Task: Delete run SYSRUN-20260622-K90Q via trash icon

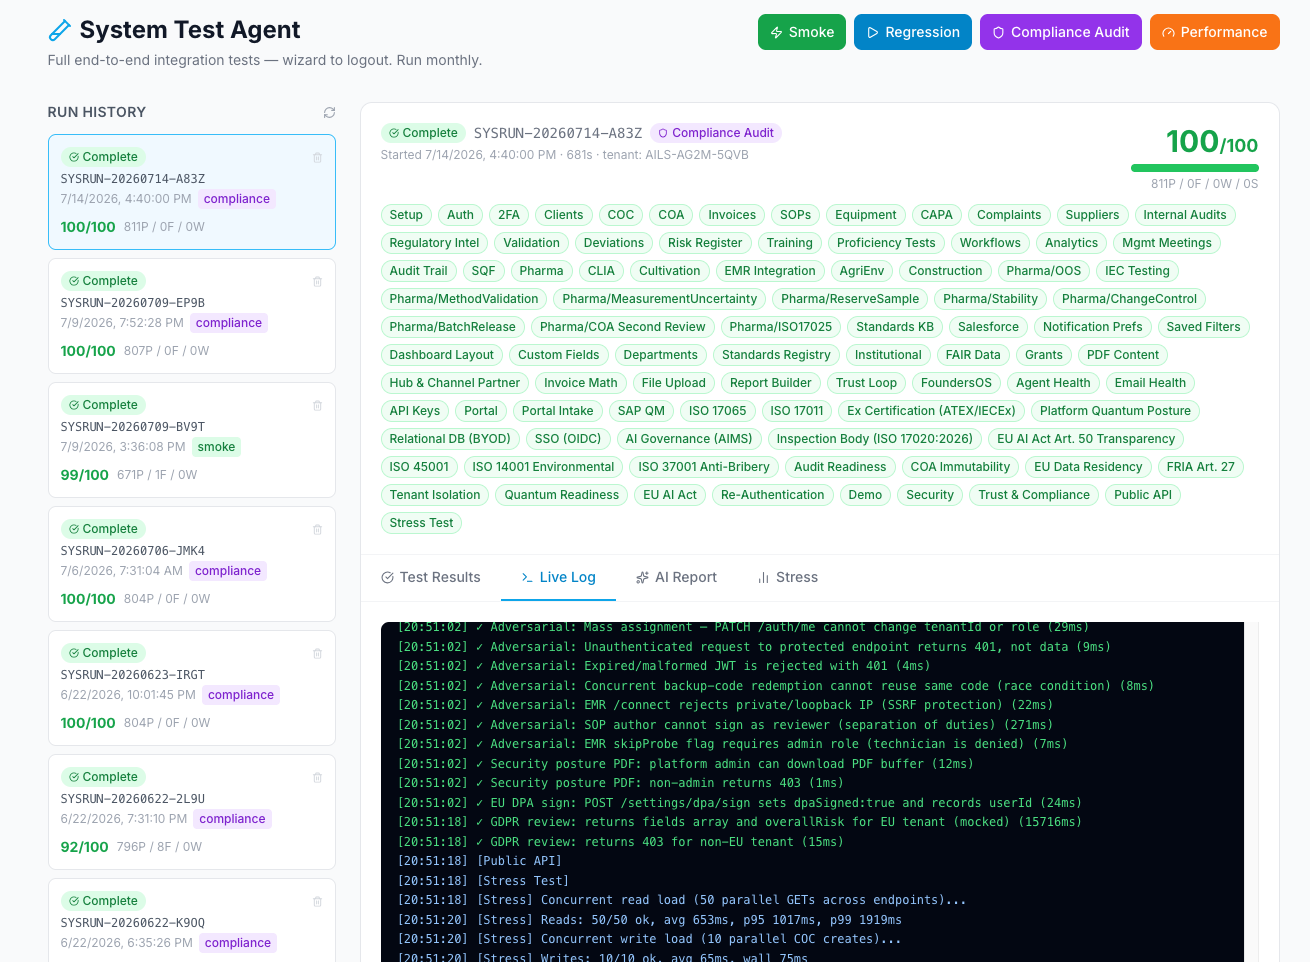Action: coord(317,902)
